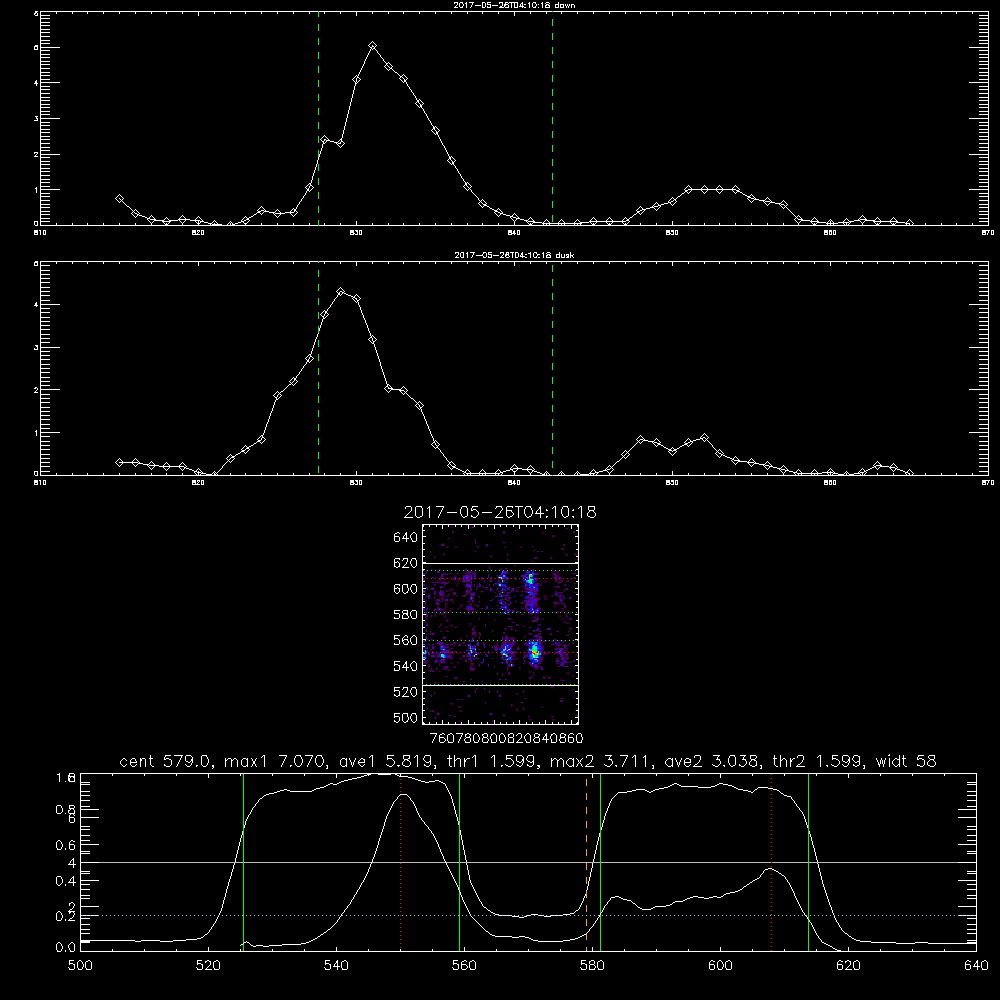Screen dimensions: 1000x1000
Task: Click the 2017-05-26T04:10:18 title above the image
Action: (x=500, y=512)
